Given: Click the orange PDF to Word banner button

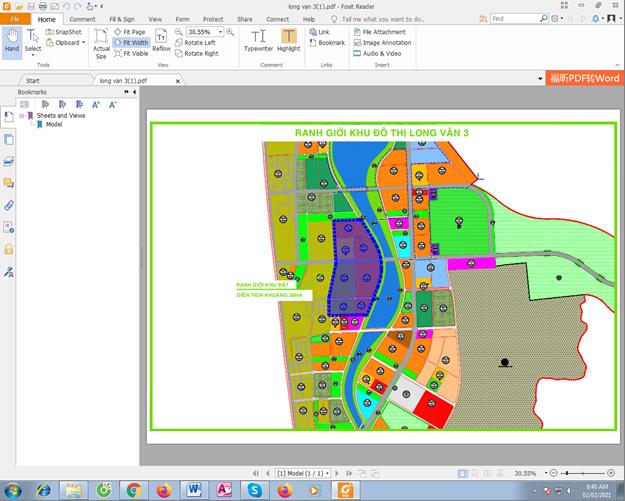Looking at the screenshot, I should (584, 79).
